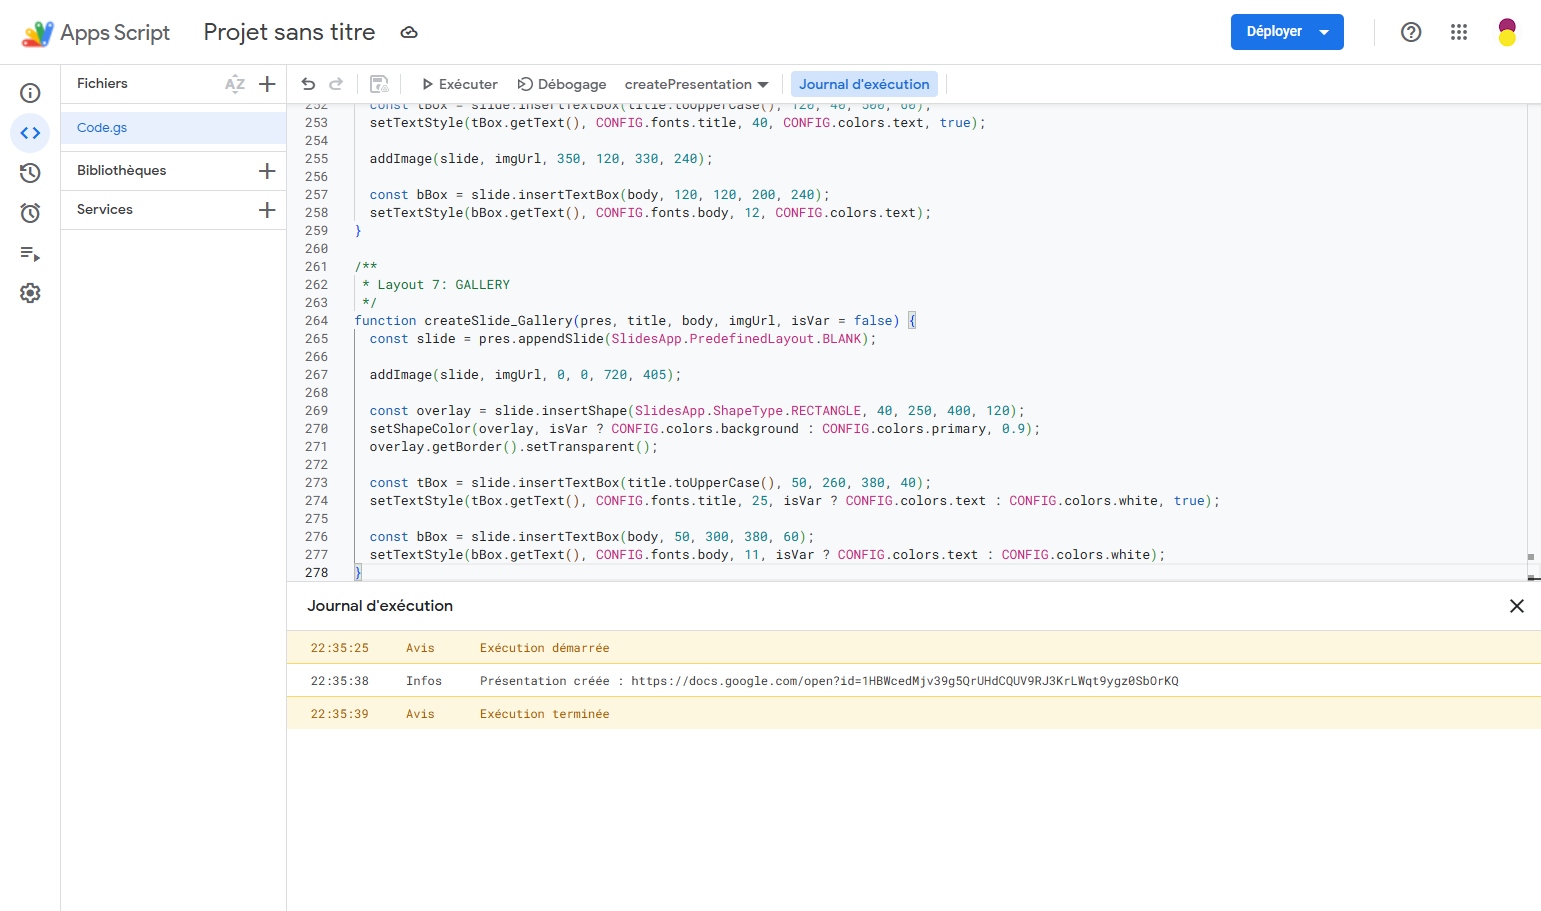Select the Exécution terminée log entry
Screen dimensions: 1541x911
coord(914,713)
